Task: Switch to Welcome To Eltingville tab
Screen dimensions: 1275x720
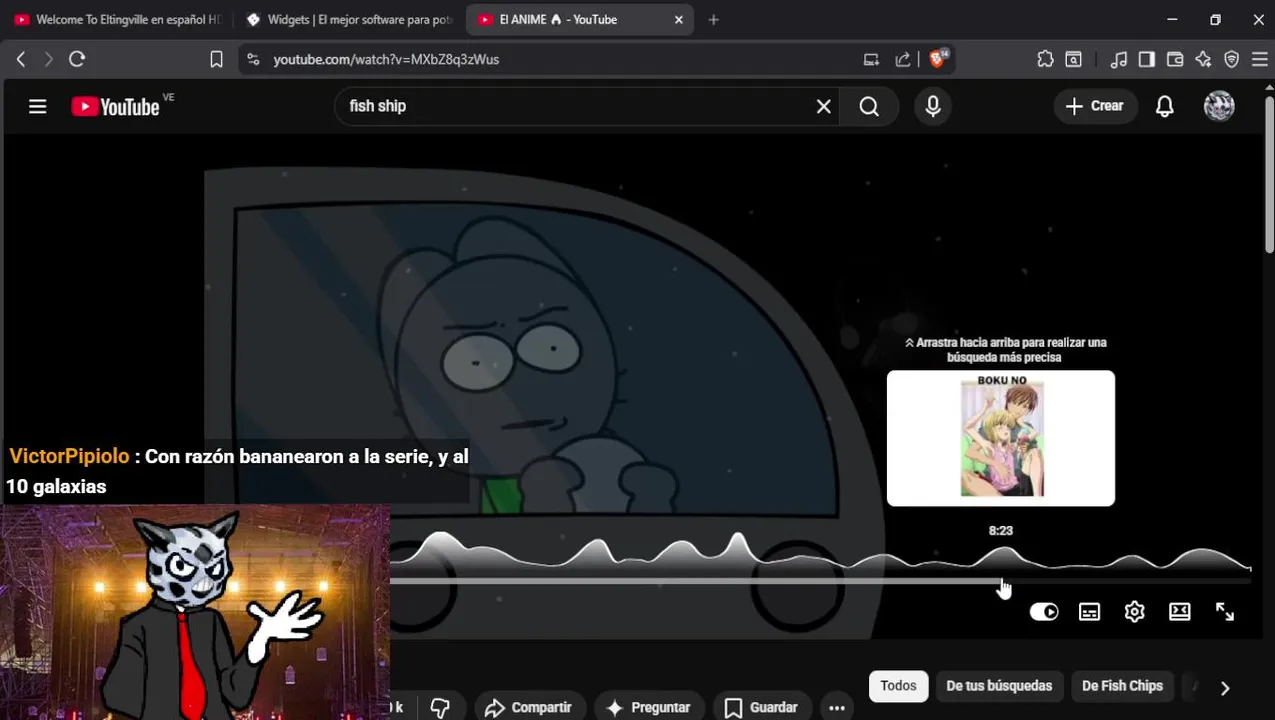Action: pyautogui.click(x=117, y=19)
